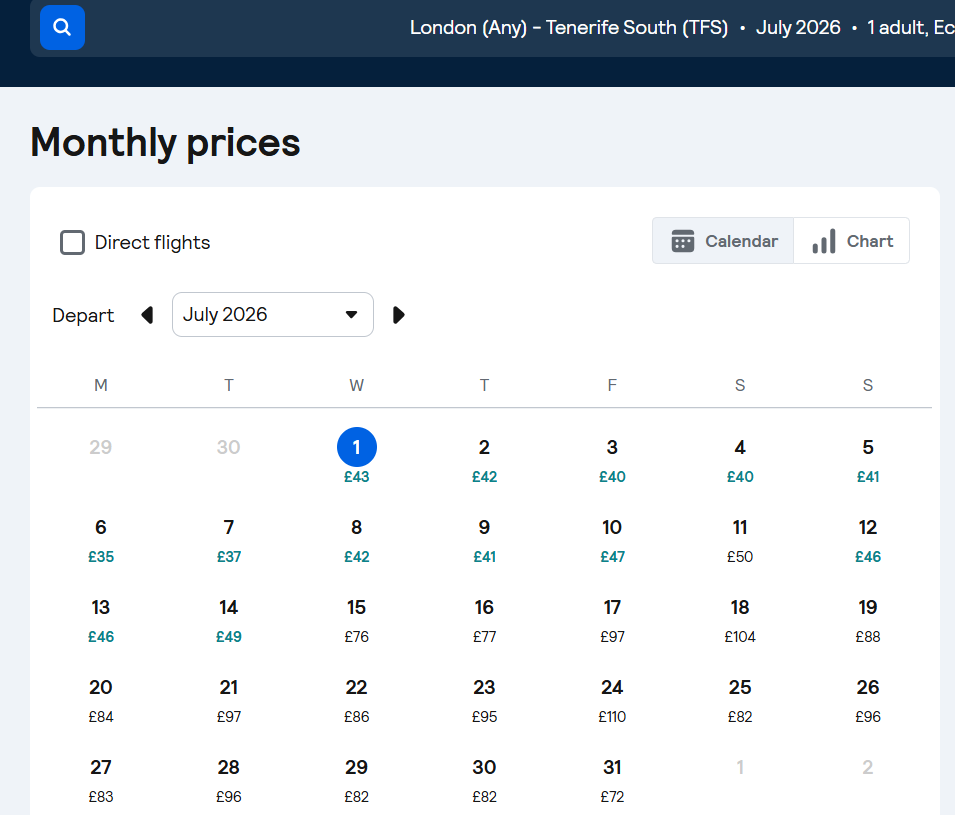
Task: Select July 24 priced at £110
Action: [x=612, y=700]
